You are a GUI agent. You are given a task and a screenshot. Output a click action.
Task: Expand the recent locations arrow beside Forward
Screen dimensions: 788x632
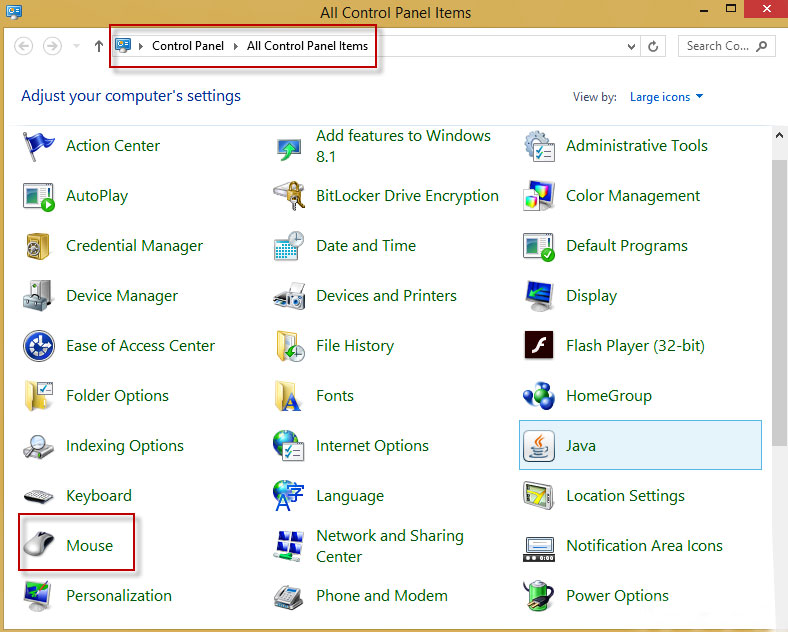pos(76,46)
